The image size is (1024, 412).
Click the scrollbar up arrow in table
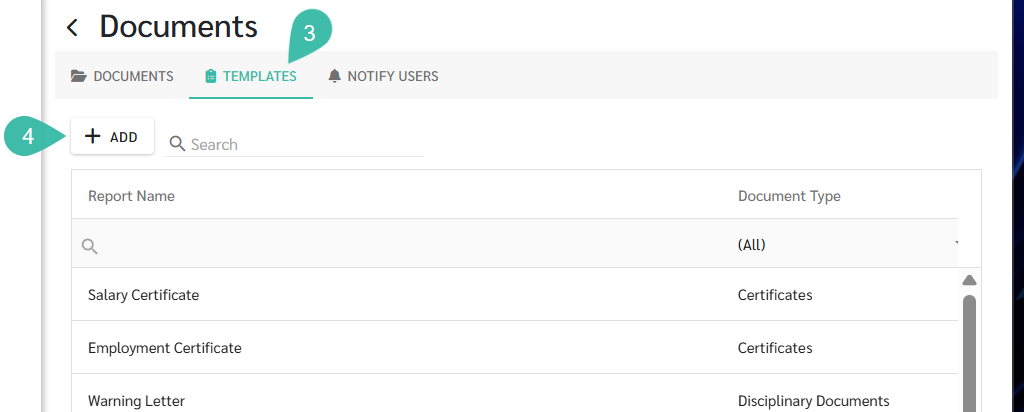969,280
